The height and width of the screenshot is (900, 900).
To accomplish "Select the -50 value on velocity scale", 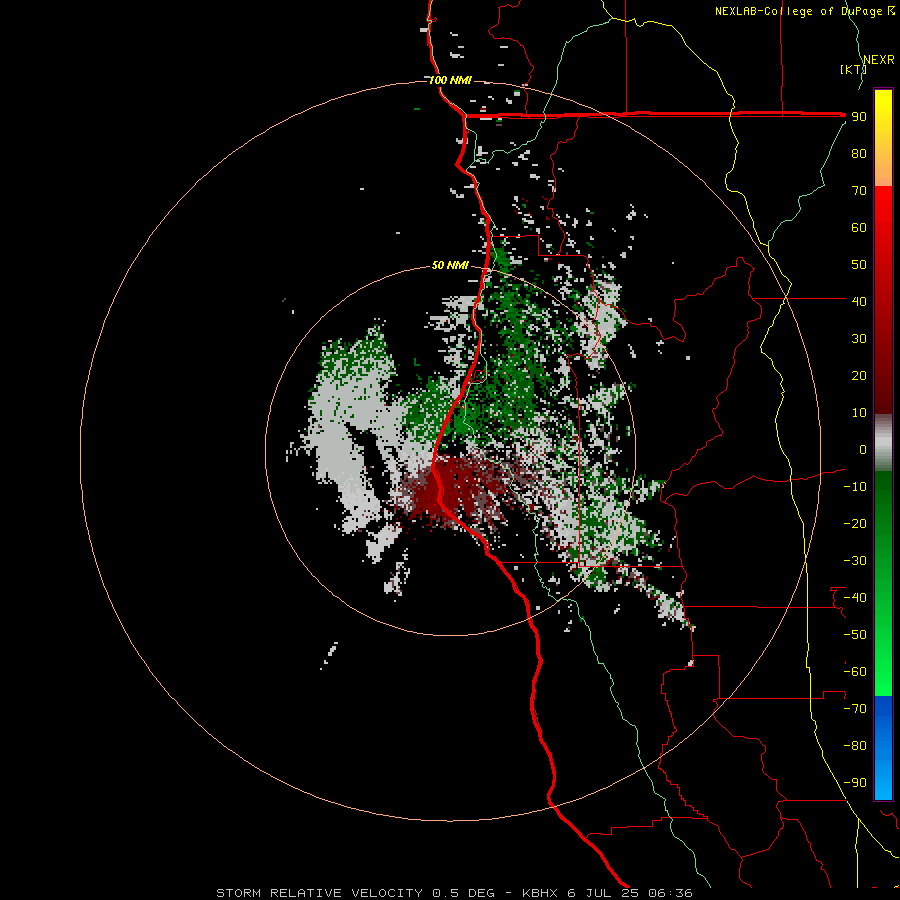I will pyautogui.click(x=855, y=635).
